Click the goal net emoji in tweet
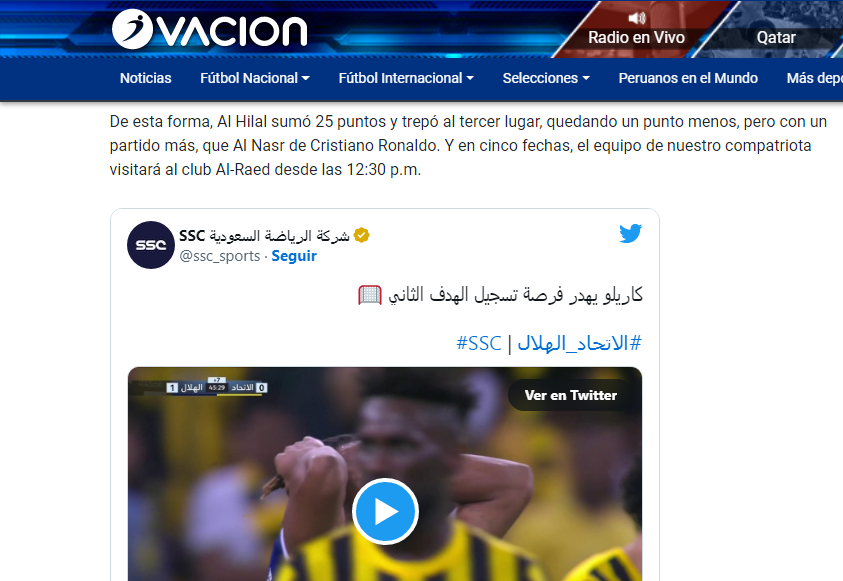 tap(370, 295)
